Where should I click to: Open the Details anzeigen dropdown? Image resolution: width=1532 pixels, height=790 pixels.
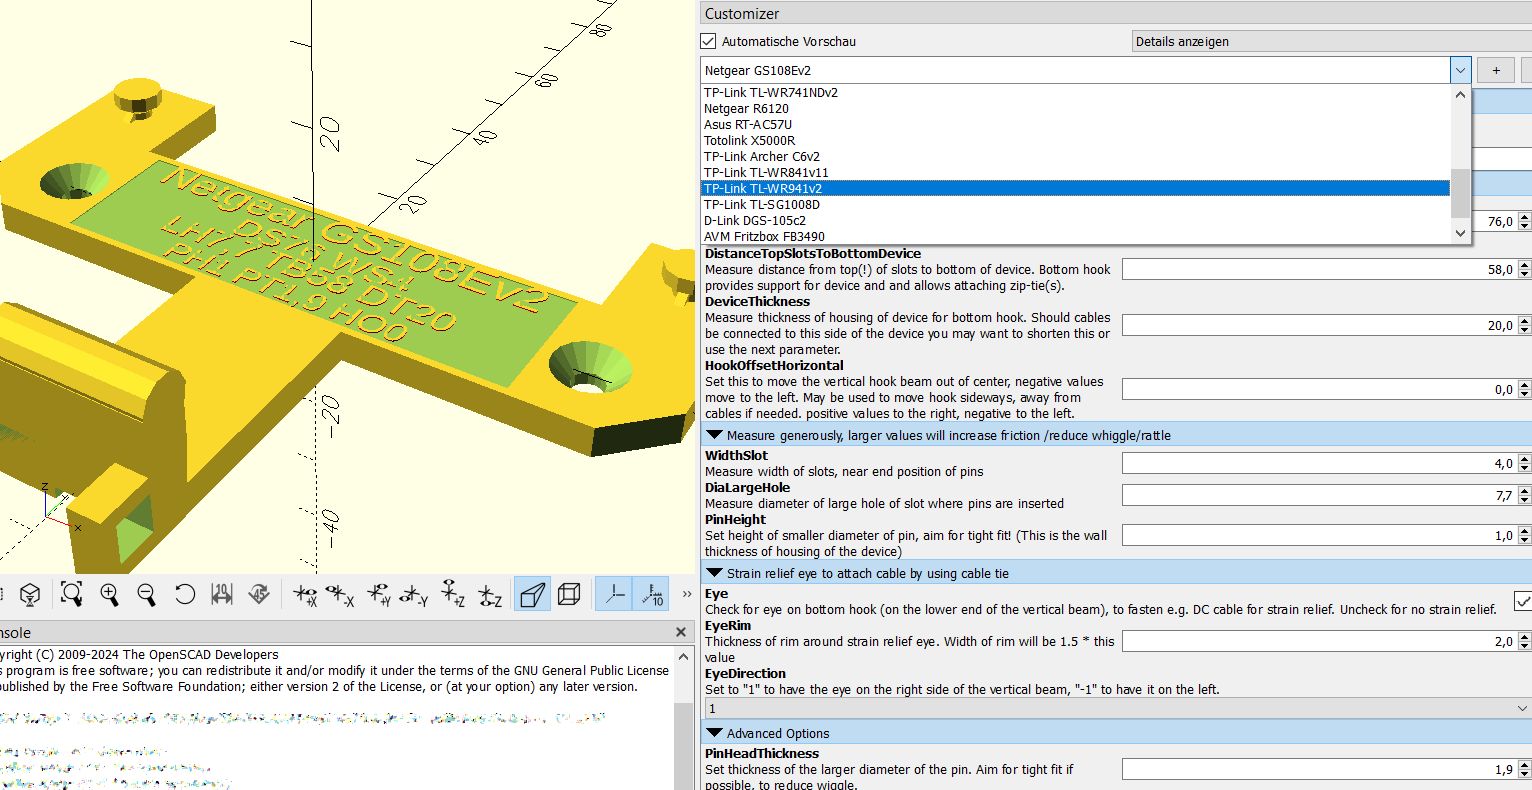tap(1330, 41)
